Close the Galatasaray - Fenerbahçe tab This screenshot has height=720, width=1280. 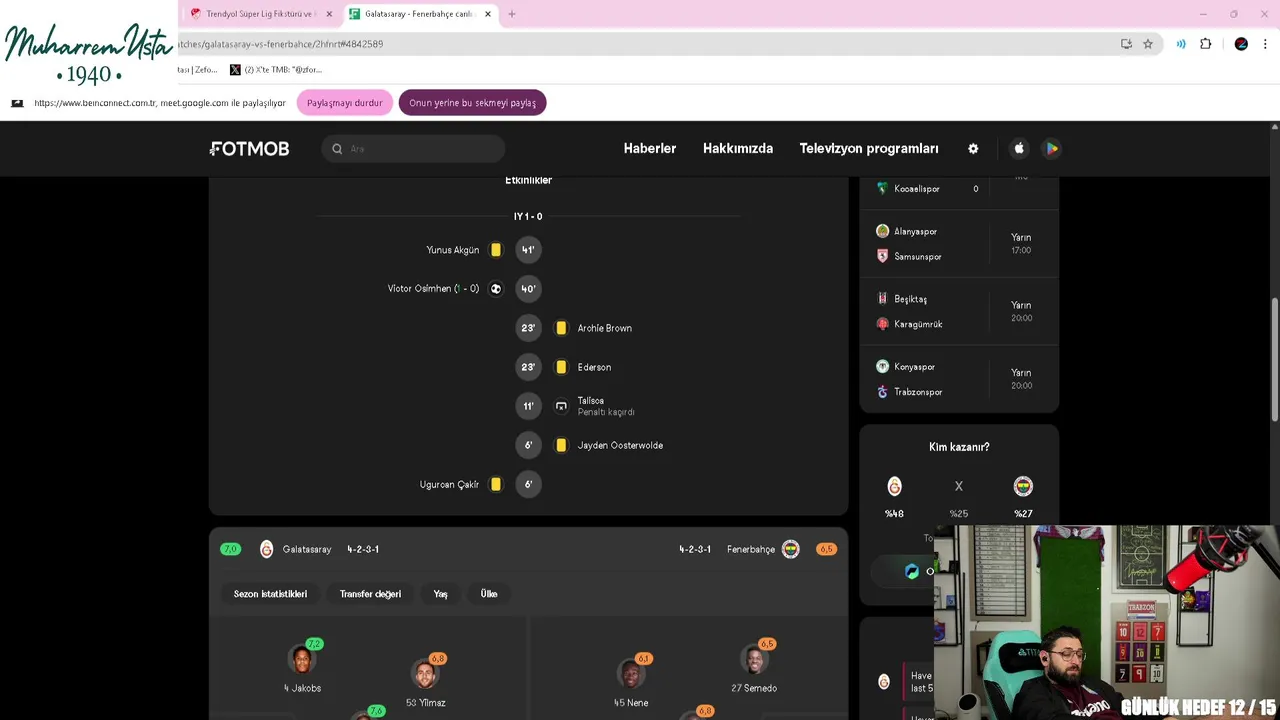[488, 14]
